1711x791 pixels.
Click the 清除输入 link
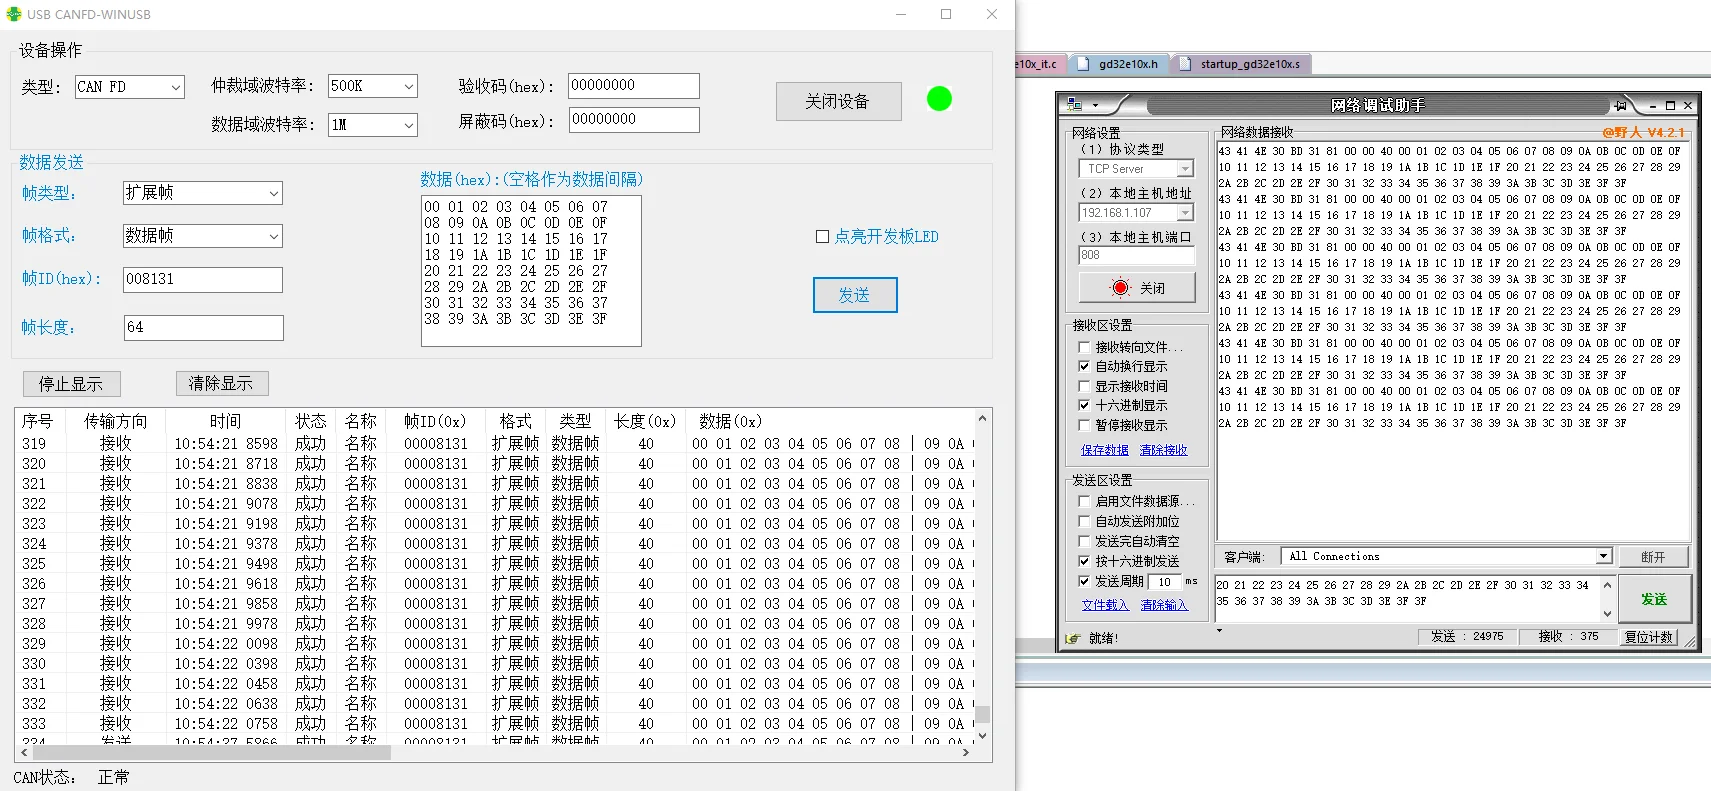point(1164,605)
